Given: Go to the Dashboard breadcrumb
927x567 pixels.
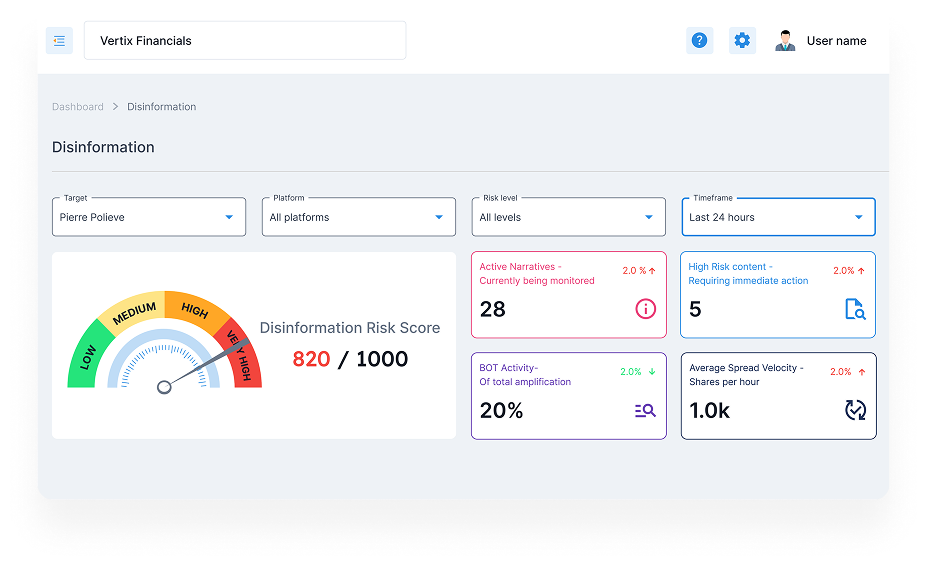Looking at the screenshot, I should pyautogui.click(x=77, y=106).
